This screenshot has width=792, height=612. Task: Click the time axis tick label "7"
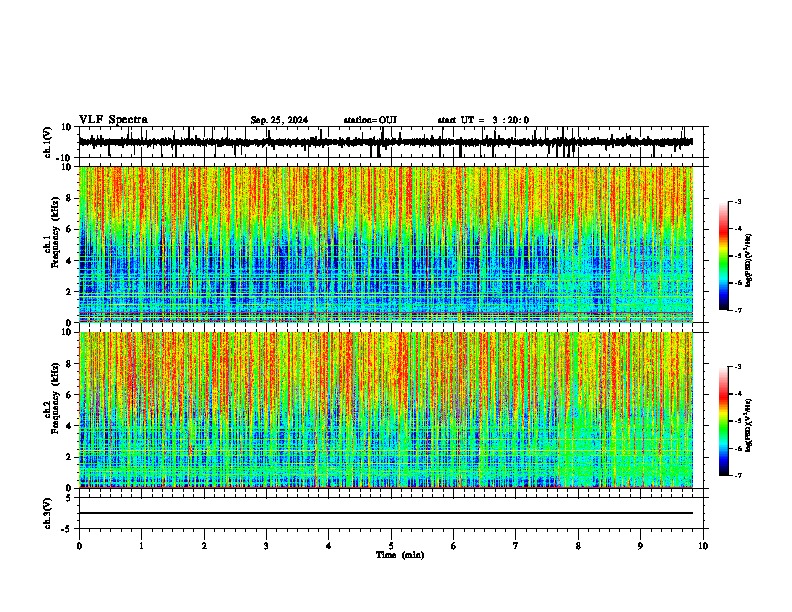click(x=516, y=546)
